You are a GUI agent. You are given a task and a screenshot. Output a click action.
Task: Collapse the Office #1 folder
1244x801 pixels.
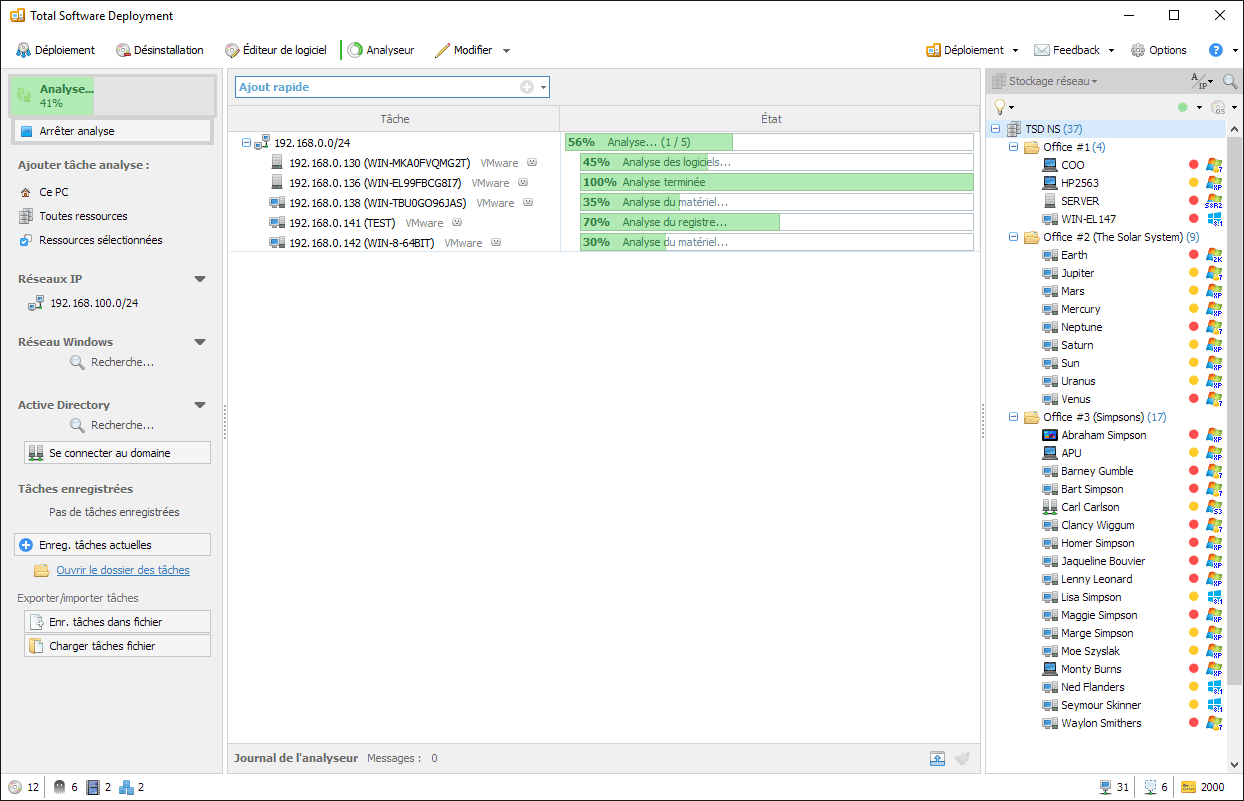click(x=1013, y=147)
